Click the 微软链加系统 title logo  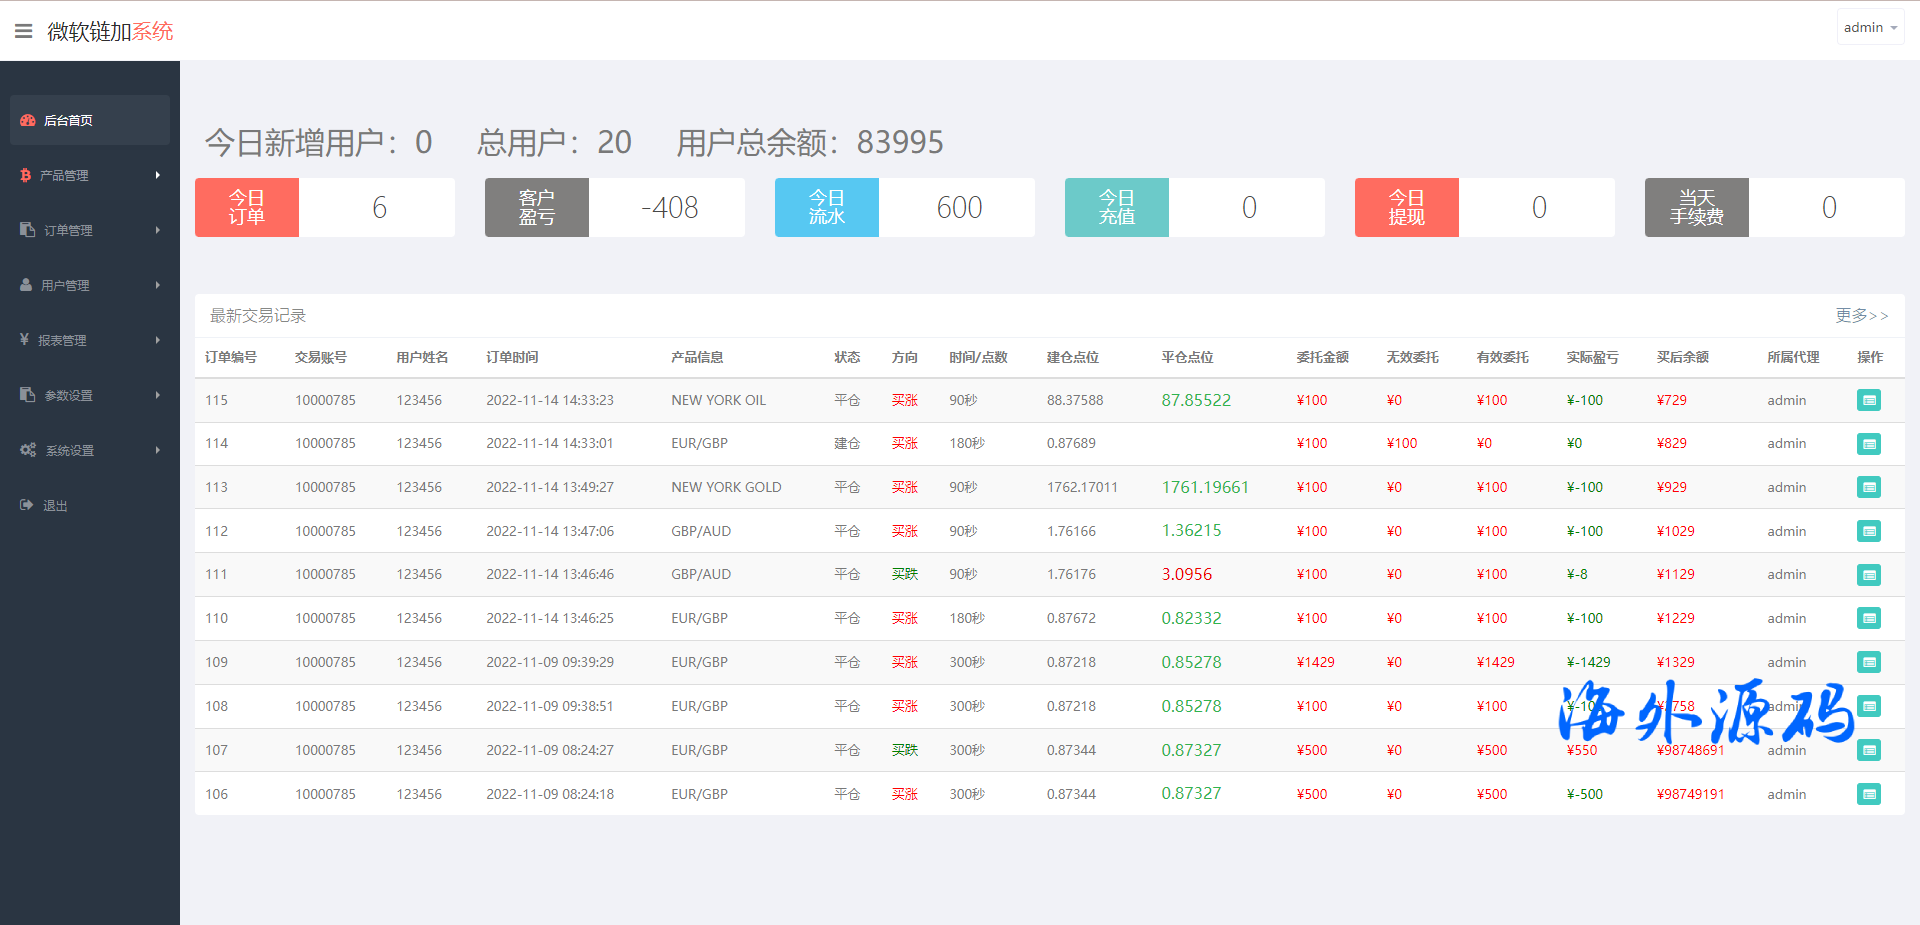point(110,32)
